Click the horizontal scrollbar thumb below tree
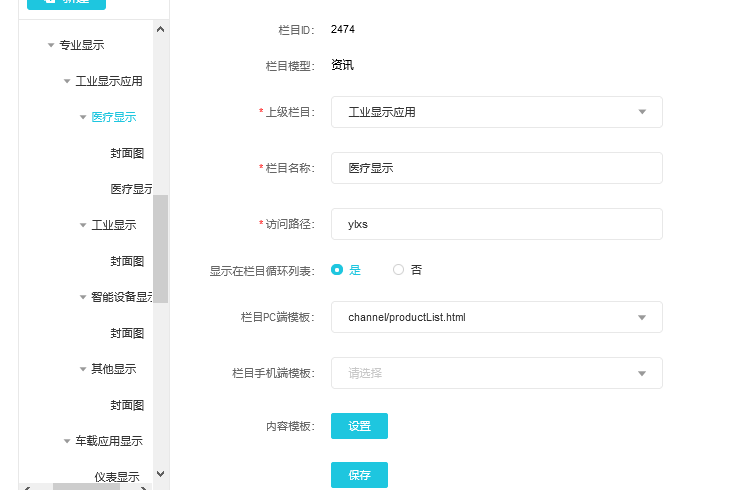Image resolution: width=736 pixels, height=490 pixels. 86,487
